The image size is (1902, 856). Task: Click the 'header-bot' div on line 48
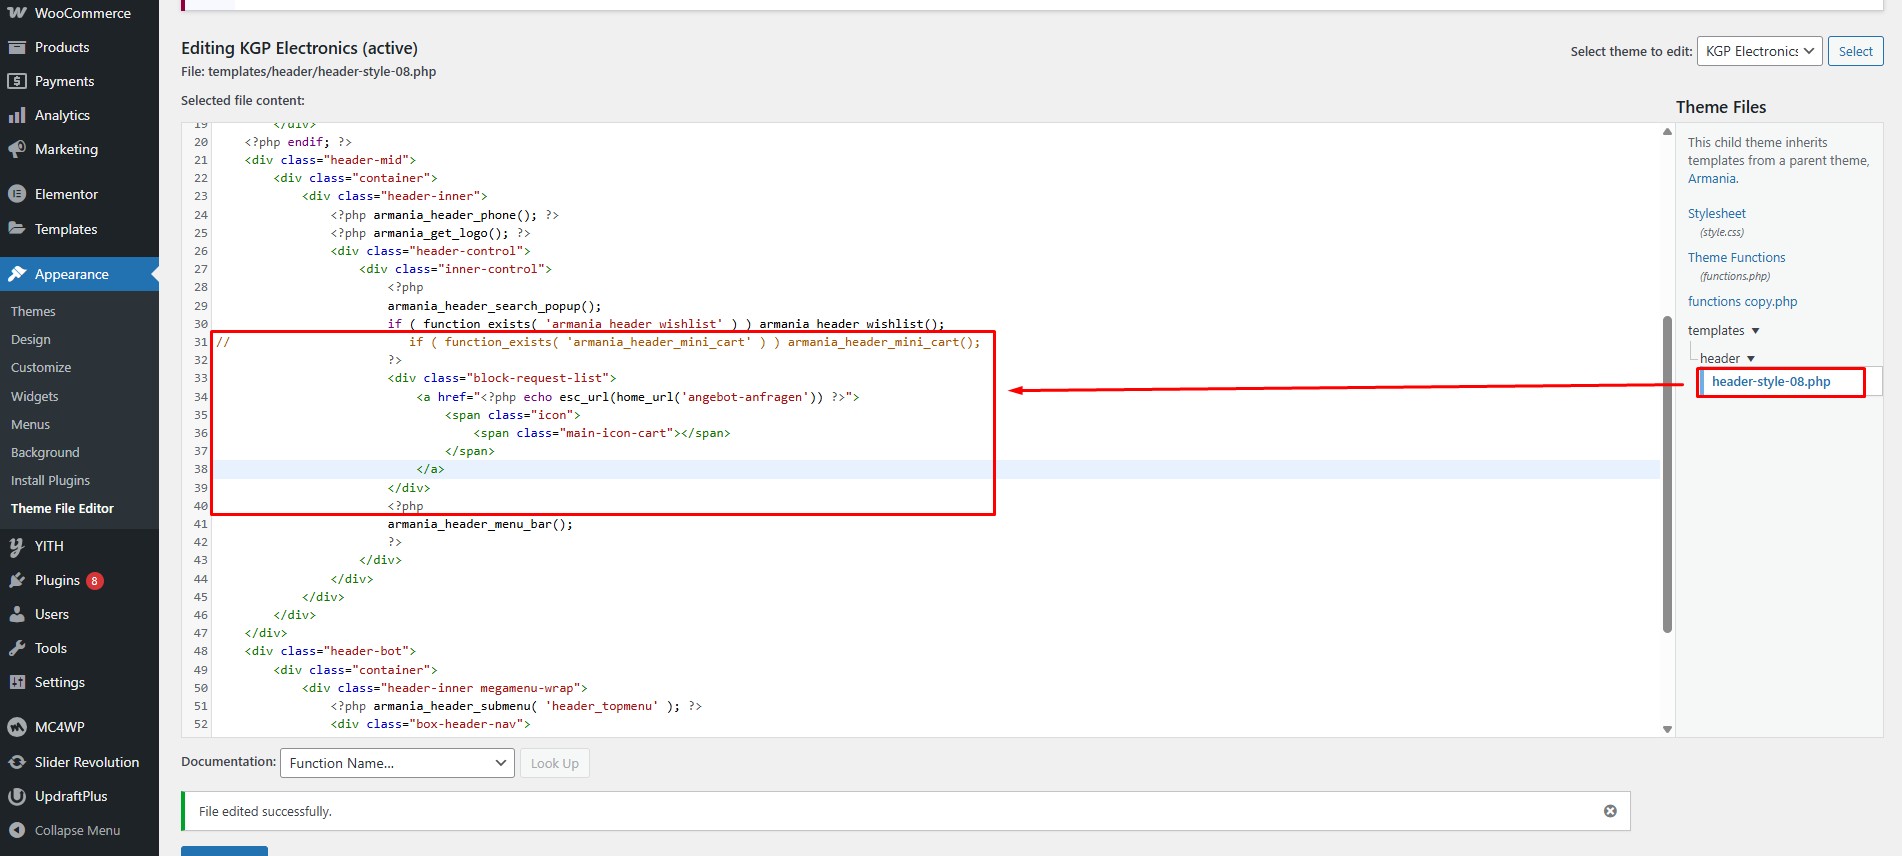(x=330, y=651)
